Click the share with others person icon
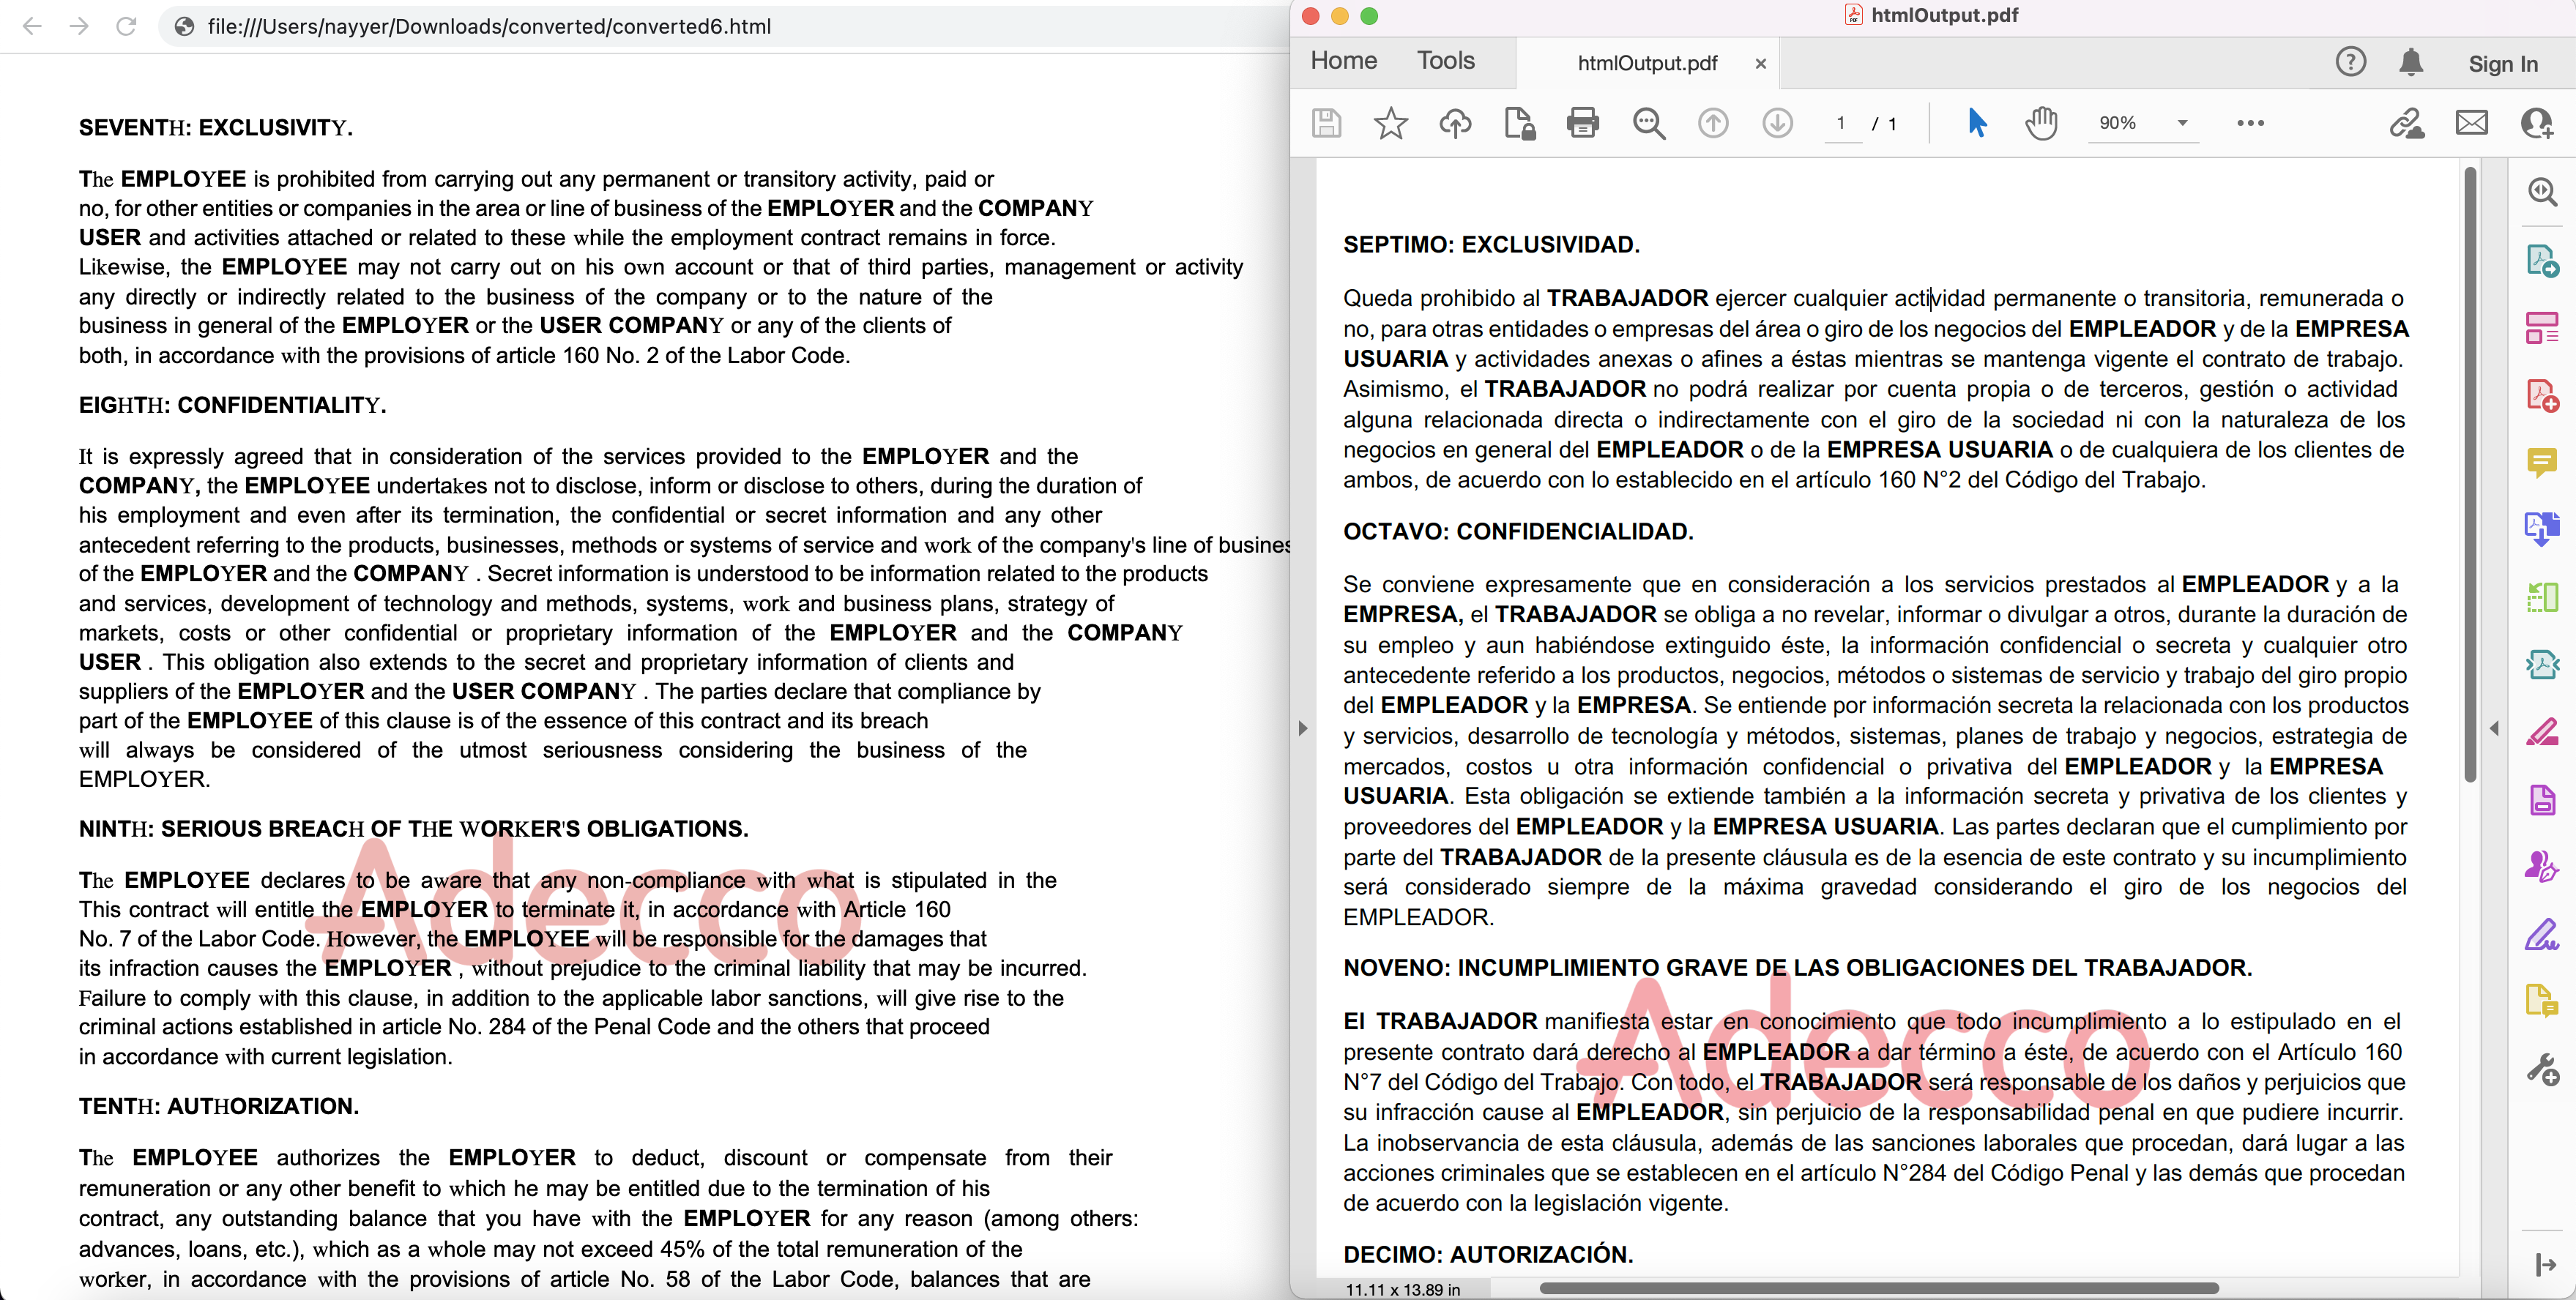 2536,123
